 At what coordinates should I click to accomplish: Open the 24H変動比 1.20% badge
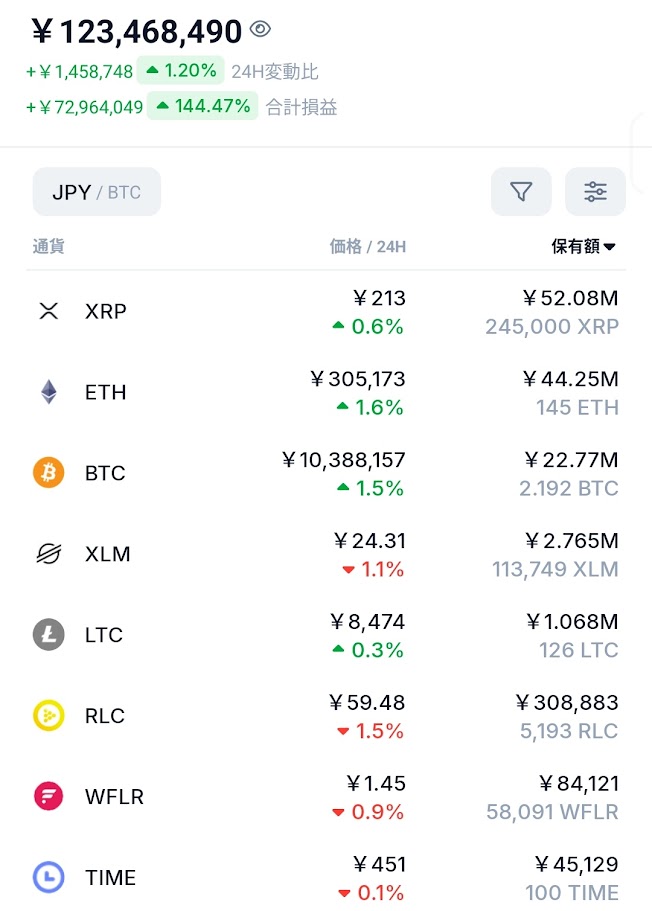(181, 71)
